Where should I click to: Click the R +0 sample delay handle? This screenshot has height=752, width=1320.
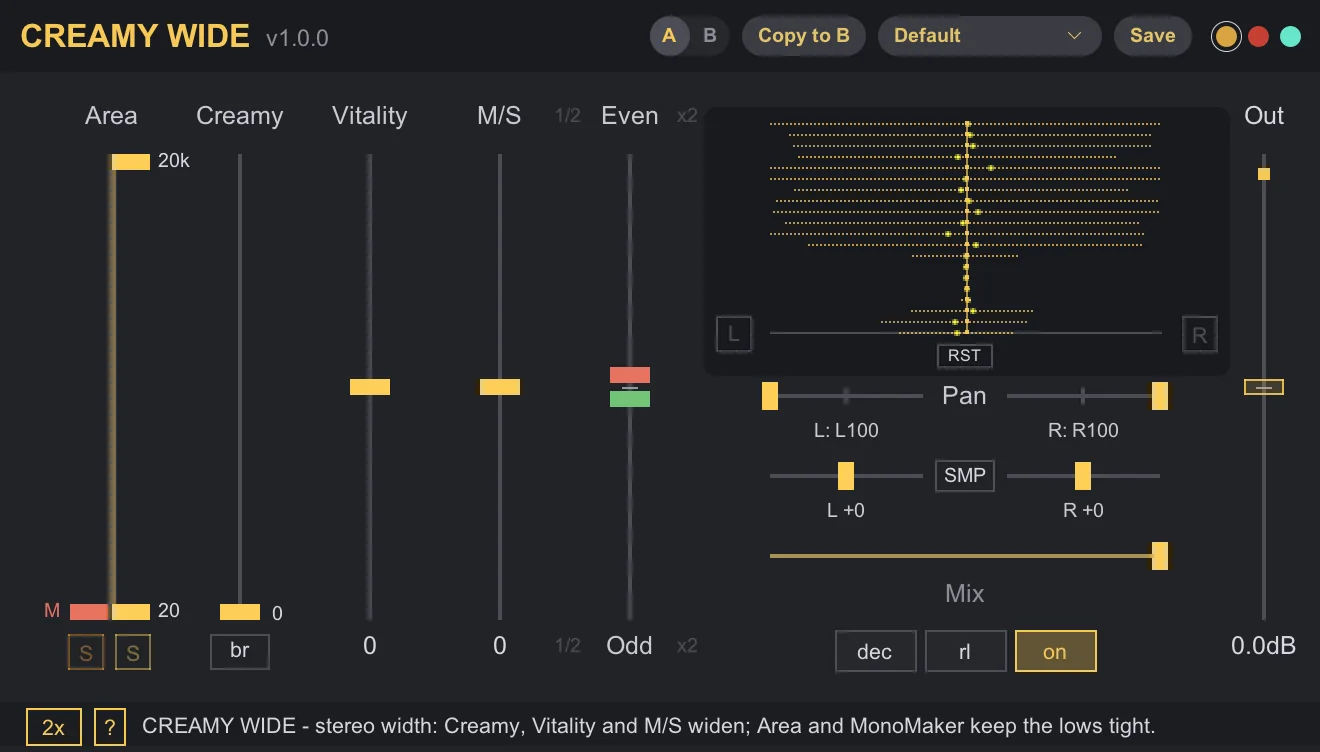coord(1082,476)
